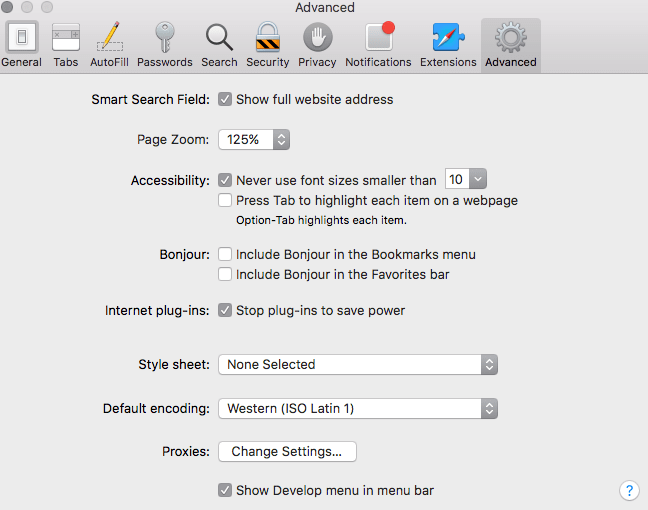Click the help question mark button

tap(629, 490)
